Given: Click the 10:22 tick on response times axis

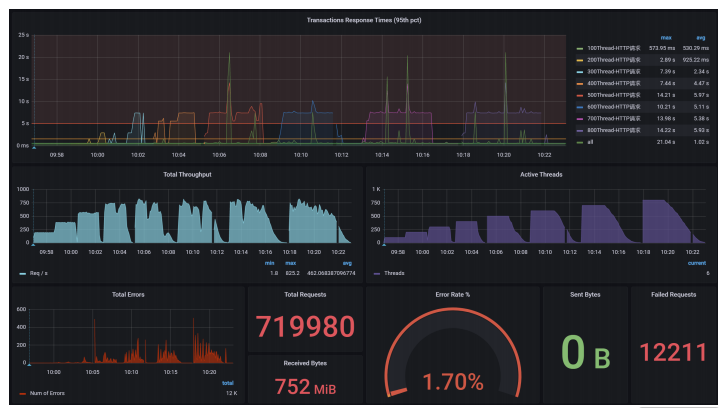Looking at the screenshot, I should (544, 155).
